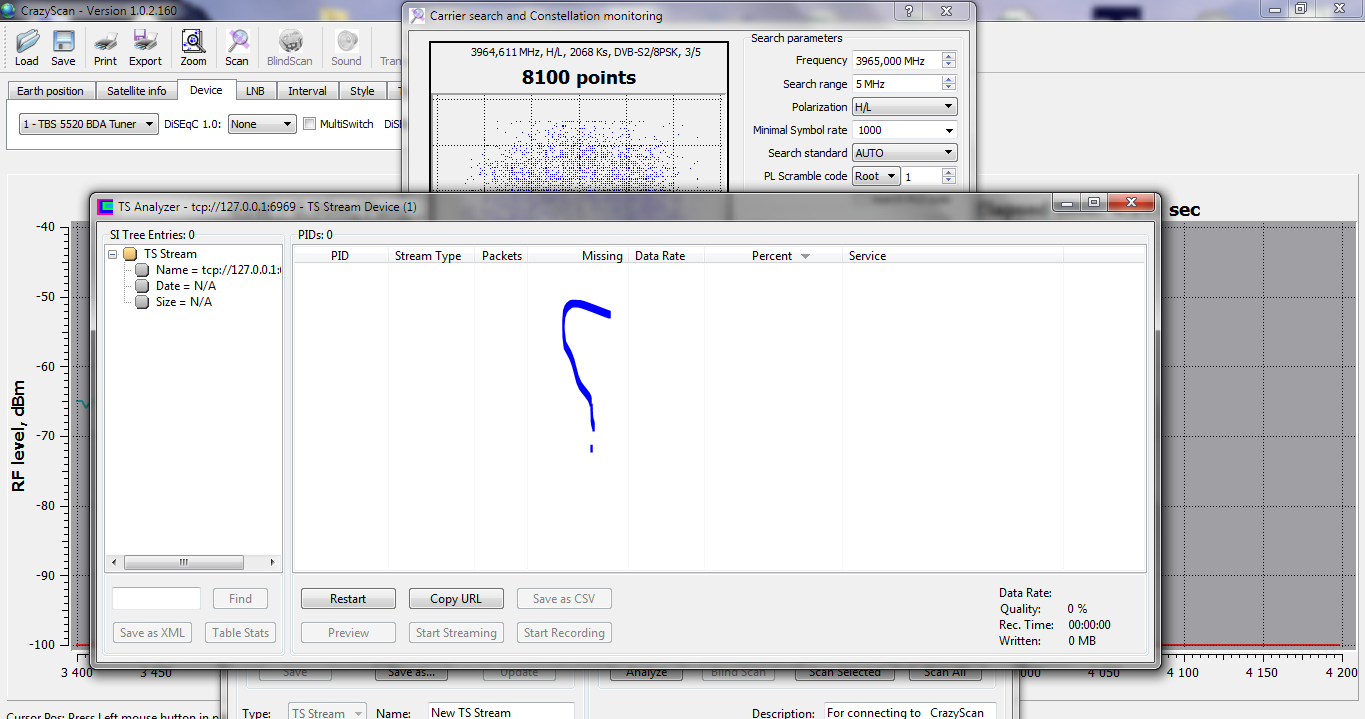Switch to the LNB tab
Viewport: 1365px width, 719px height.
pyautogui.click(x=255, y=91)
